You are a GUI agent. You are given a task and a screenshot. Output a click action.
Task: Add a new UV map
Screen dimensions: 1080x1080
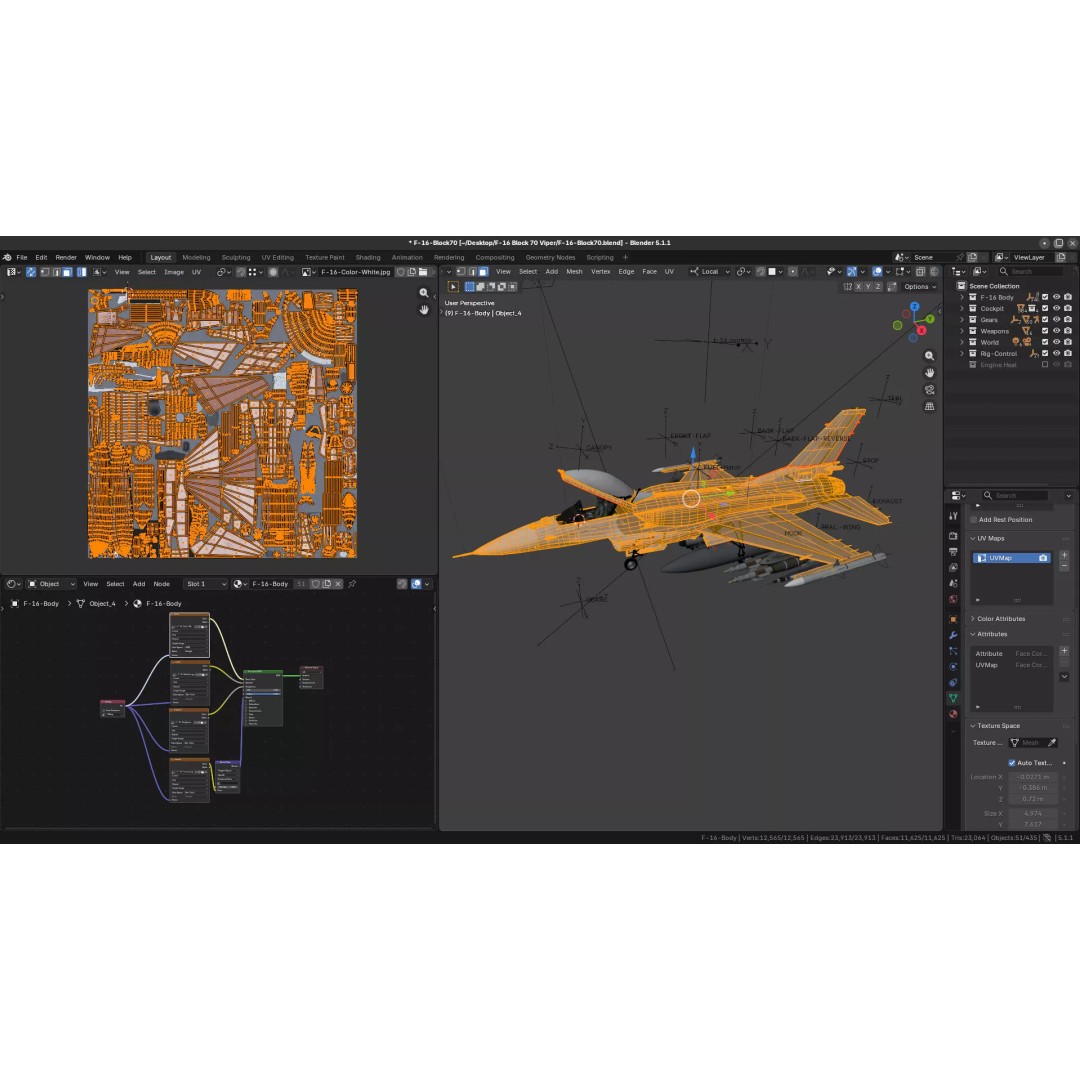pyautogui.click(x=1064, y=555)
